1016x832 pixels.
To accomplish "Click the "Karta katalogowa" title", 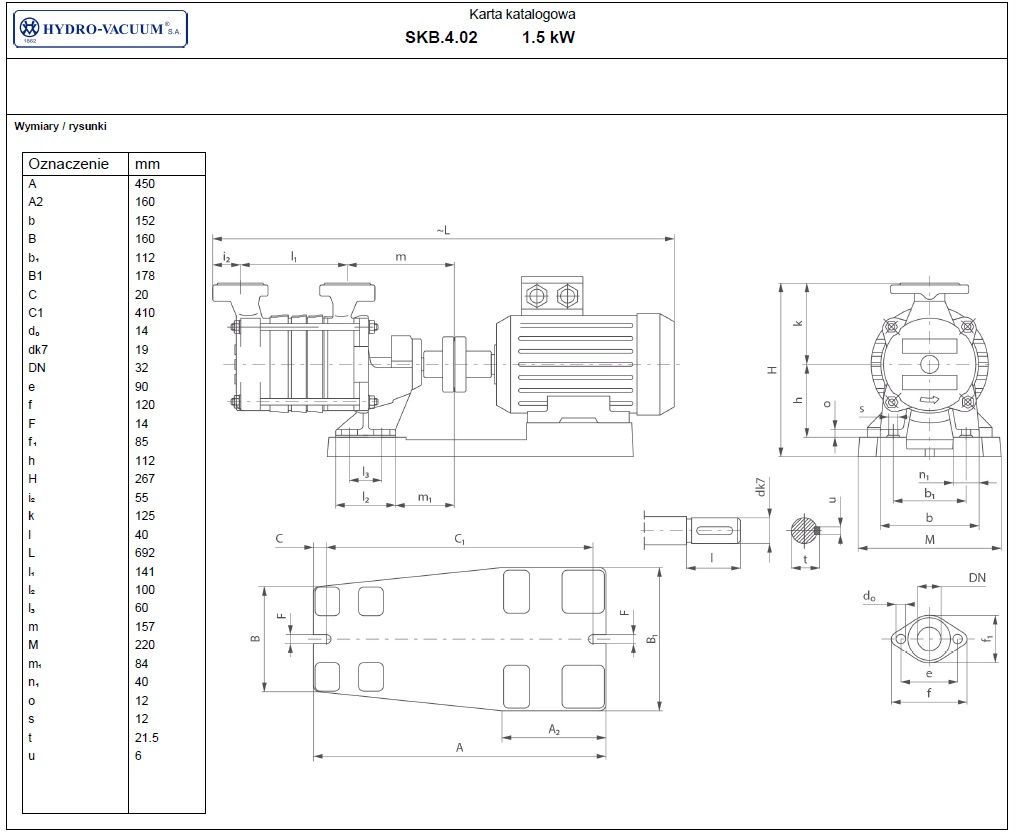I will point(536,15).
